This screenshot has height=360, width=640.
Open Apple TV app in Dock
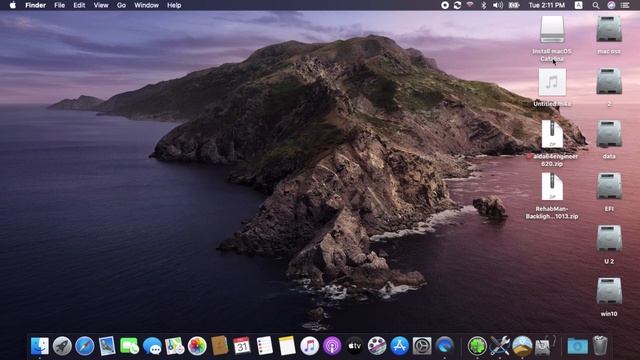(354, 346)
